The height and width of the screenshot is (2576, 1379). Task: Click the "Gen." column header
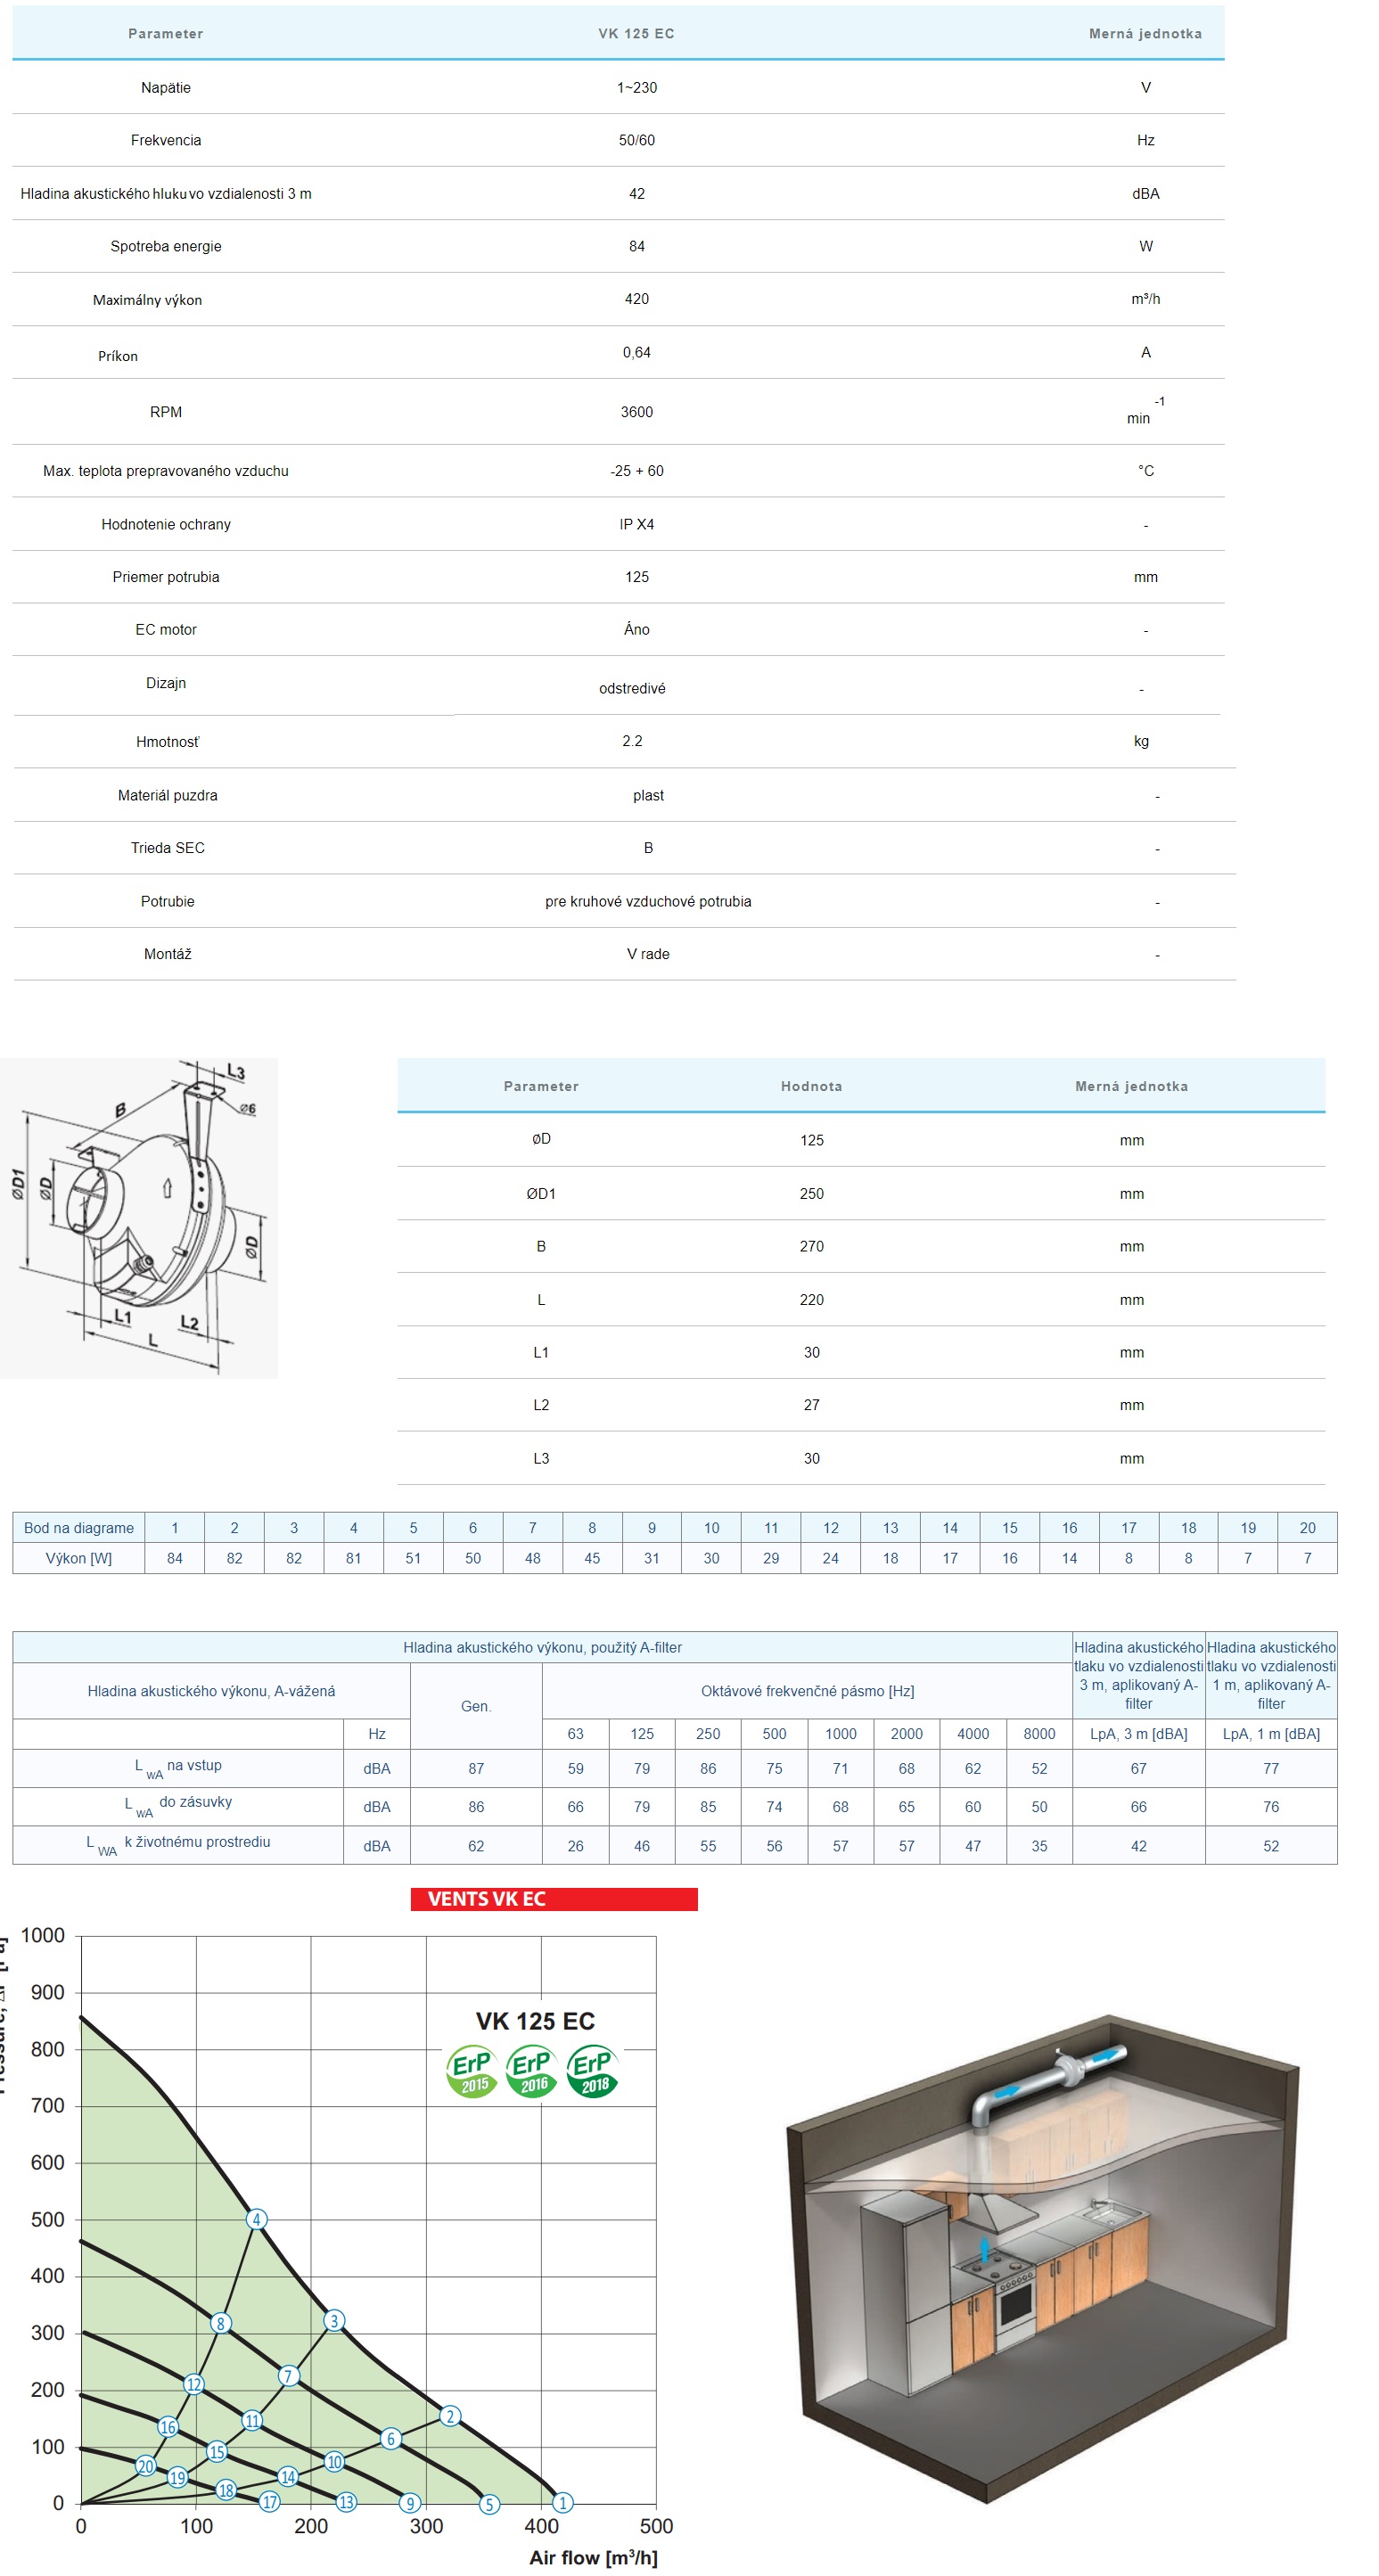click(x=476, y=1706)
